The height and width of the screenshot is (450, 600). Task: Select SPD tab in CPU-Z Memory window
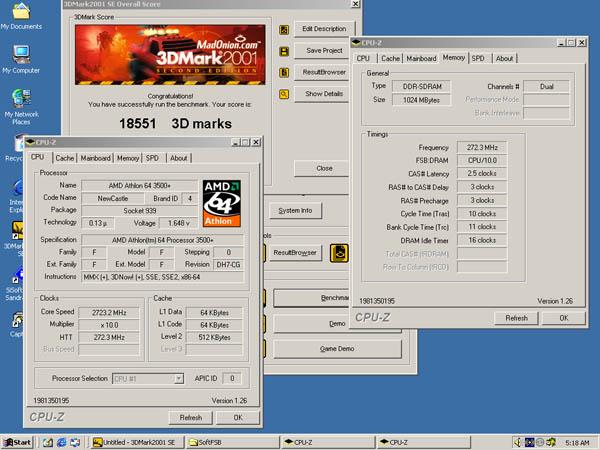tap(478, 59)
